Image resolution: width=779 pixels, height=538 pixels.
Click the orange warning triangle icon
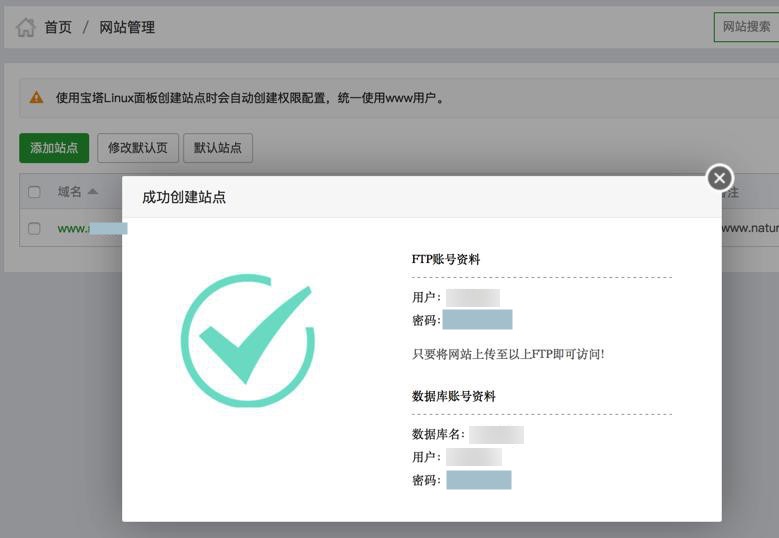click(x=36, y=97)
